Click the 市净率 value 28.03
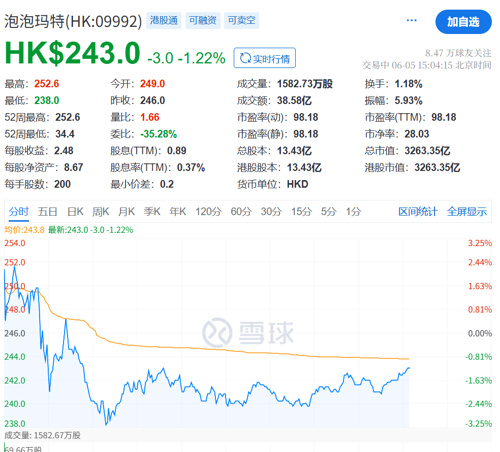 [417, 134]
